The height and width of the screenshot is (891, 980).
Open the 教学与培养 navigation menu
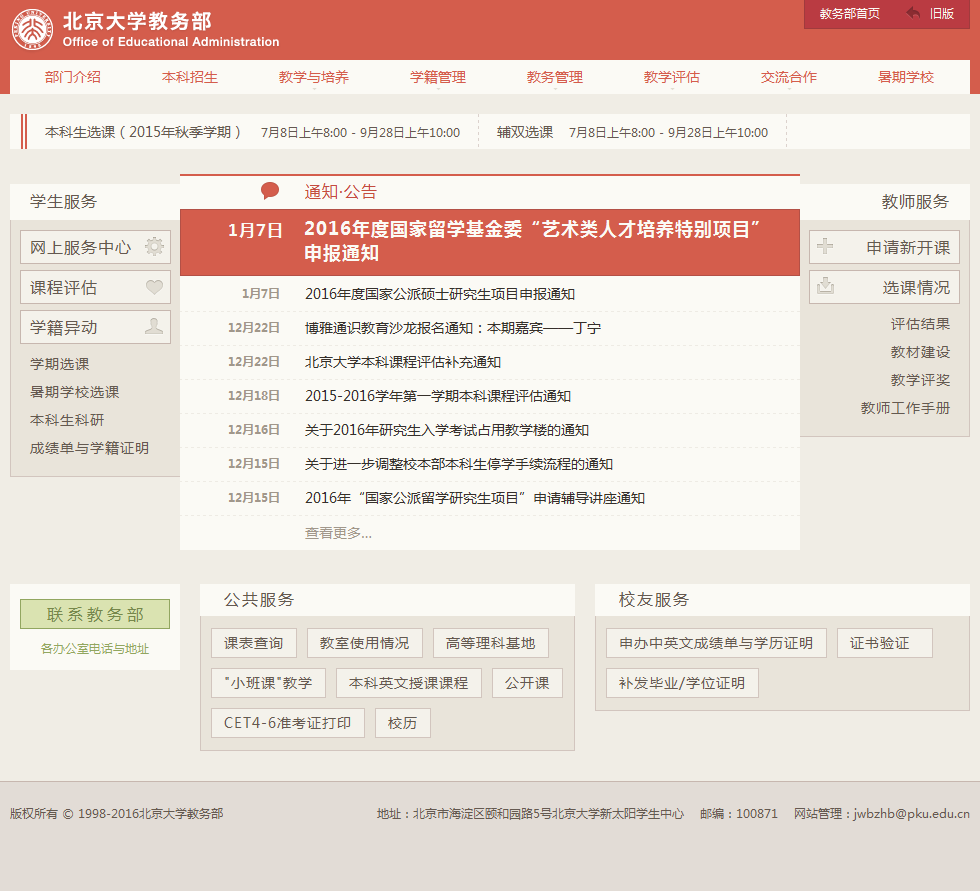pos(314,77)
